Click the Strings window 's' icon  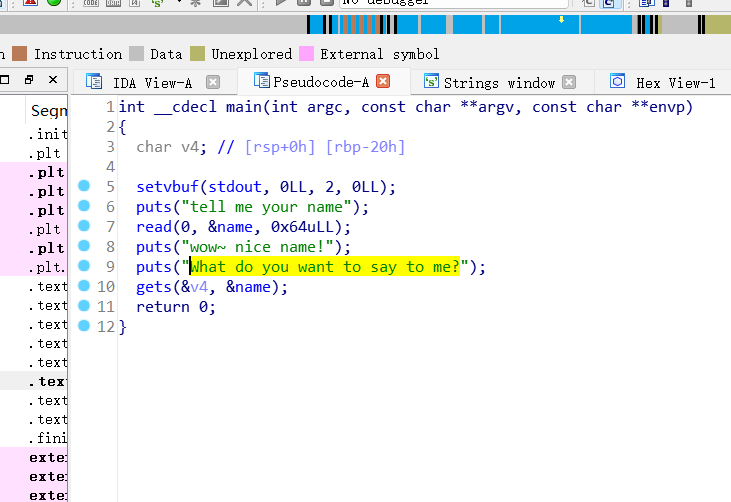tap(431, 82)
